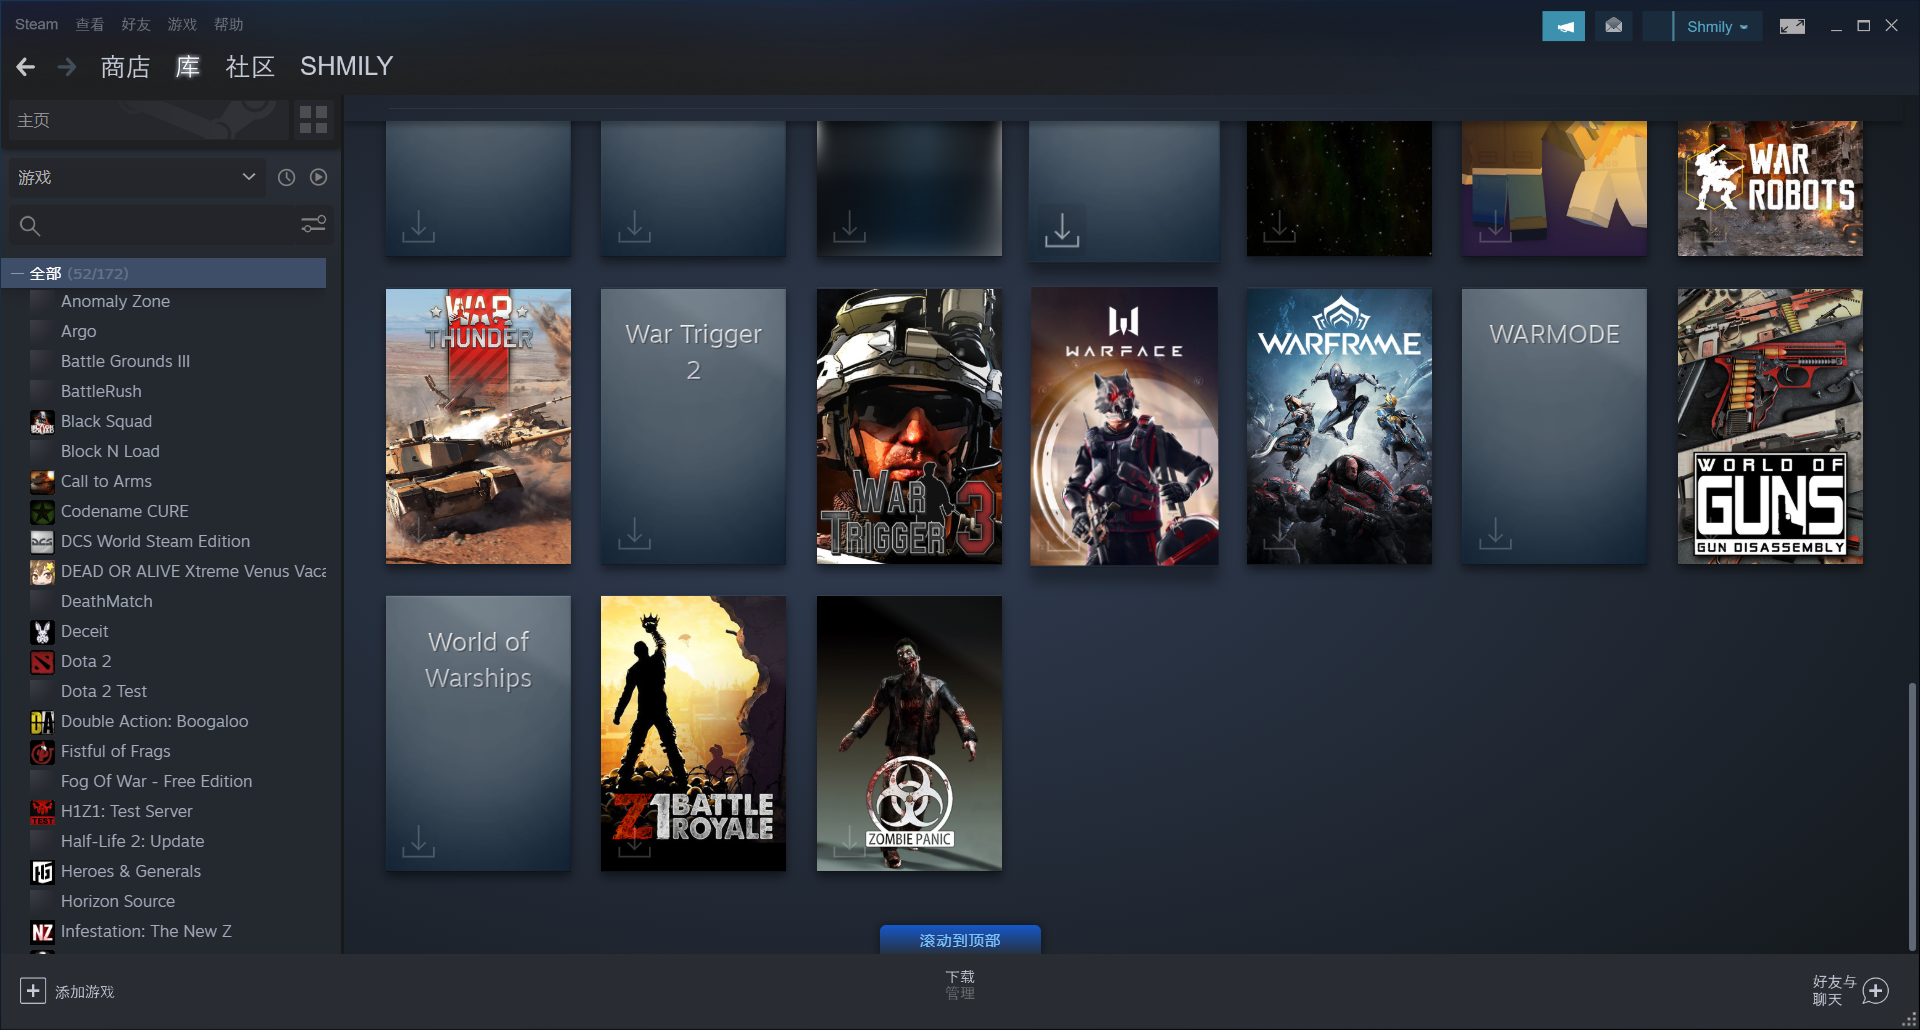The height and width of the screenshot is (1030, 1920).
Task: Open the Warframe game cover
Action: 1339,426
